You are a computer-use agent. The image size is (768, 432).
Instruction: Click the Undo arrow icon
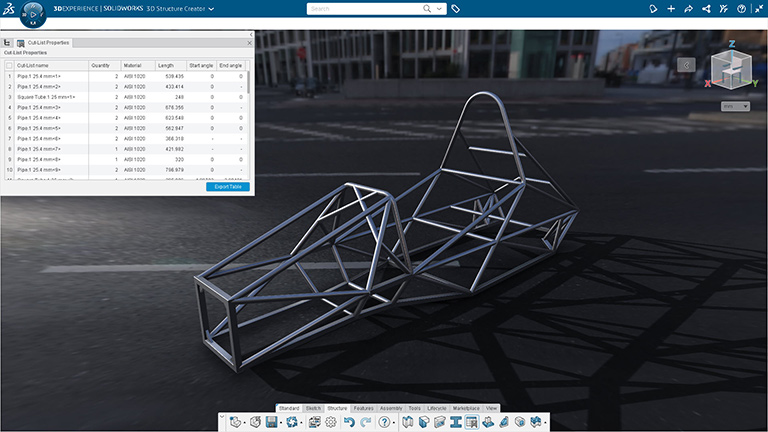348,422
